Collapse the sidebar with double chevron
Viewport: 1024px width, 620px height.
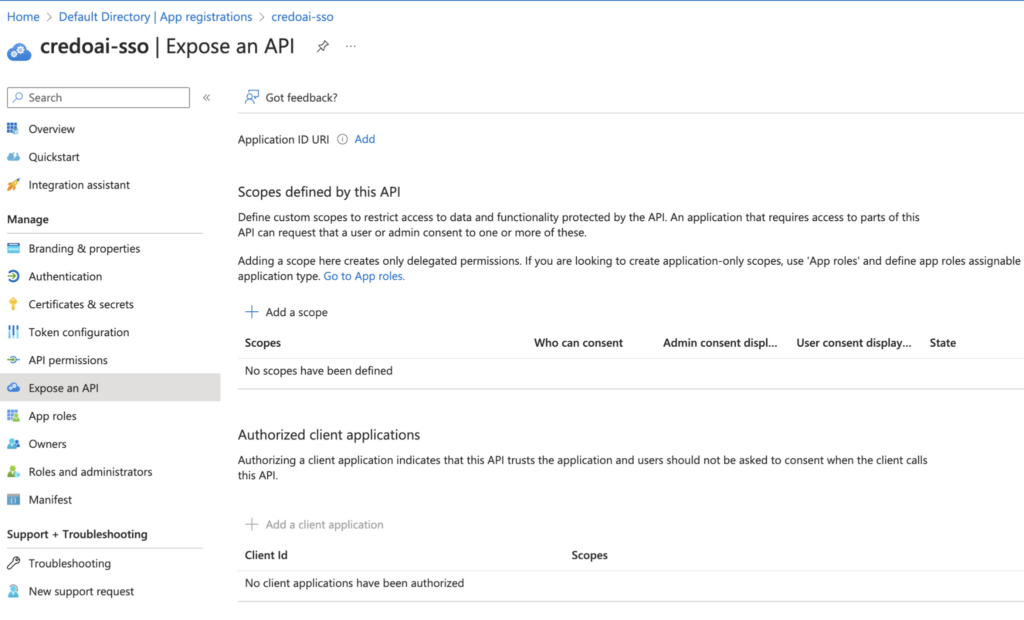tap(206, 97)
